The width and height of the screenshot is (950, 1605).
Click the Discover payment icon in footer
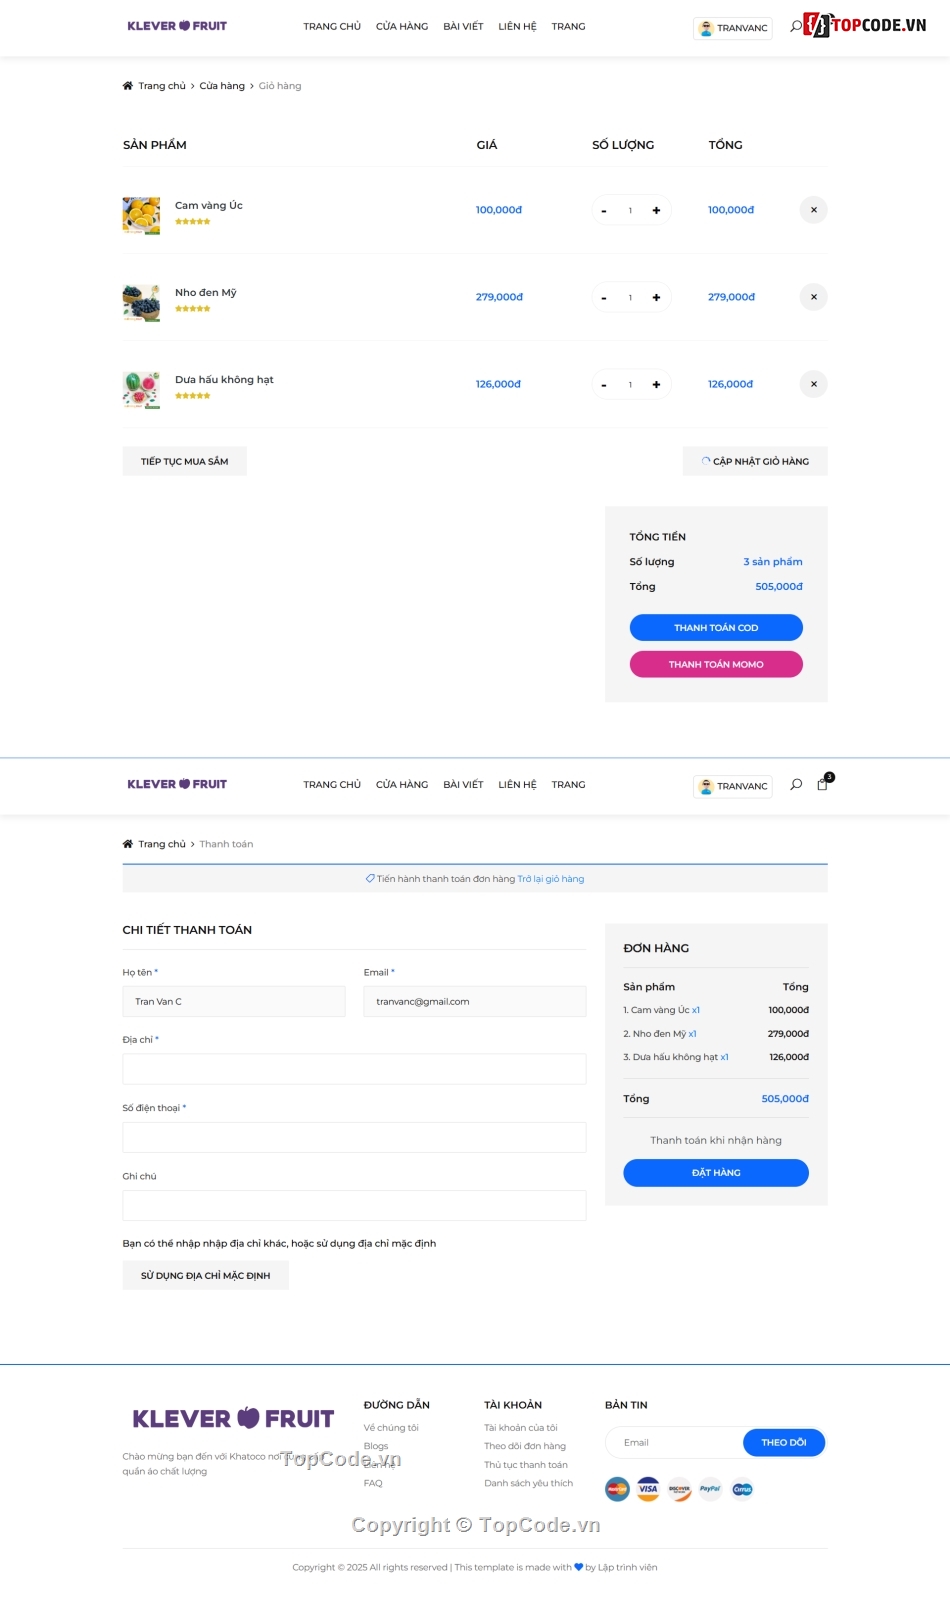click(679, 1489)
